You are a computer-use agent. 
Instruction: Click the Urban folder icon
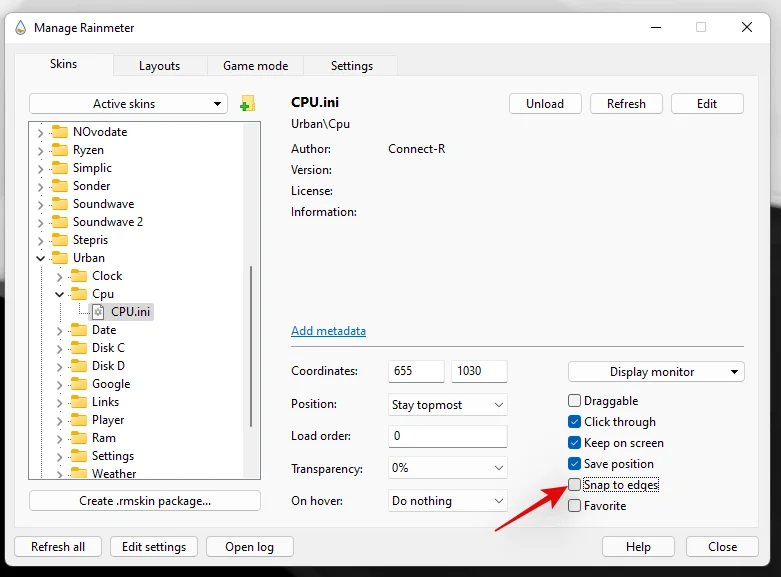(x=60, y=258)
